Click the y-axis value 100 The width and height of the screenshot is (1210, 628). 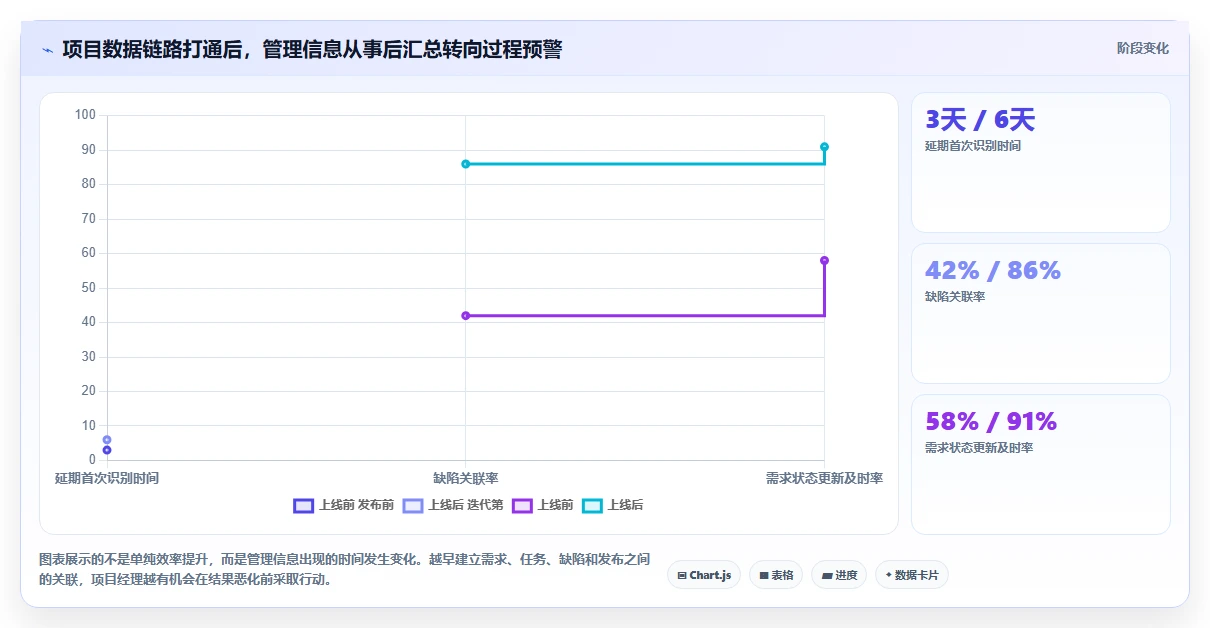[x=85, y=115]
